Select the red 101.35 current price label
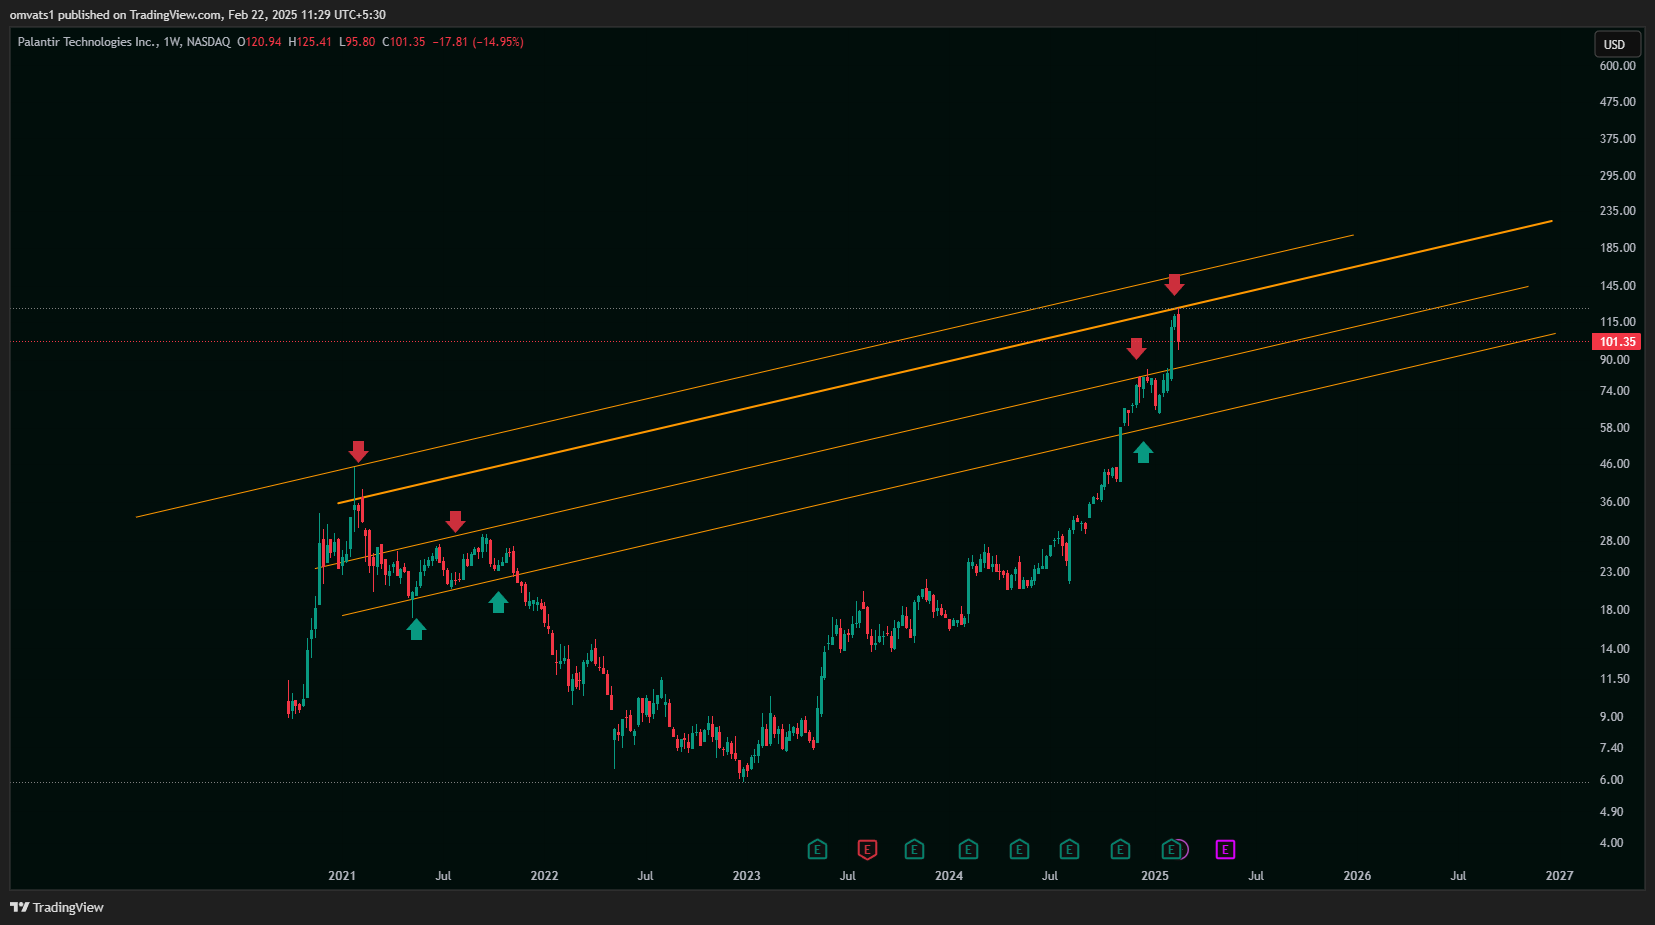The height and width of the screenshot is (925, 1655). 1616,342
